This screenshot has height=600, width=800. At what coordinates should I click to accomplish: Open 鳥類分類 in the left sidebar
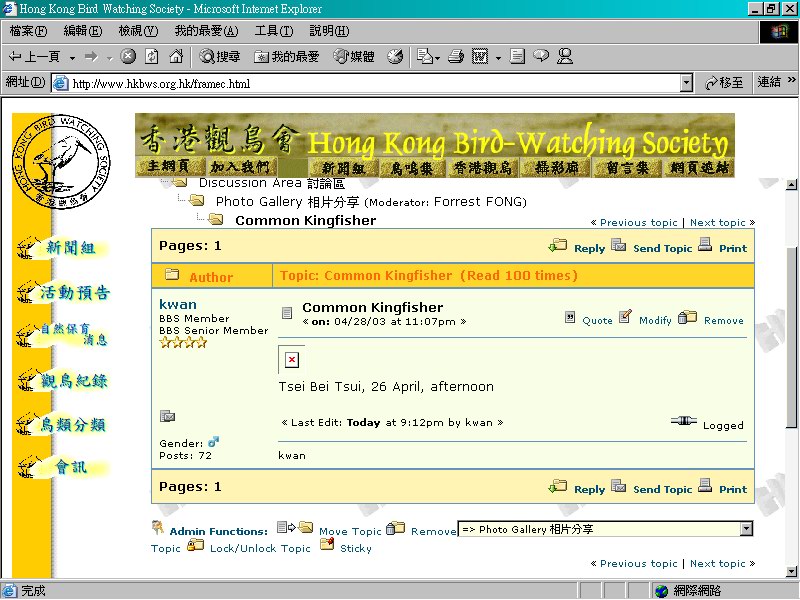coord(62,424)
